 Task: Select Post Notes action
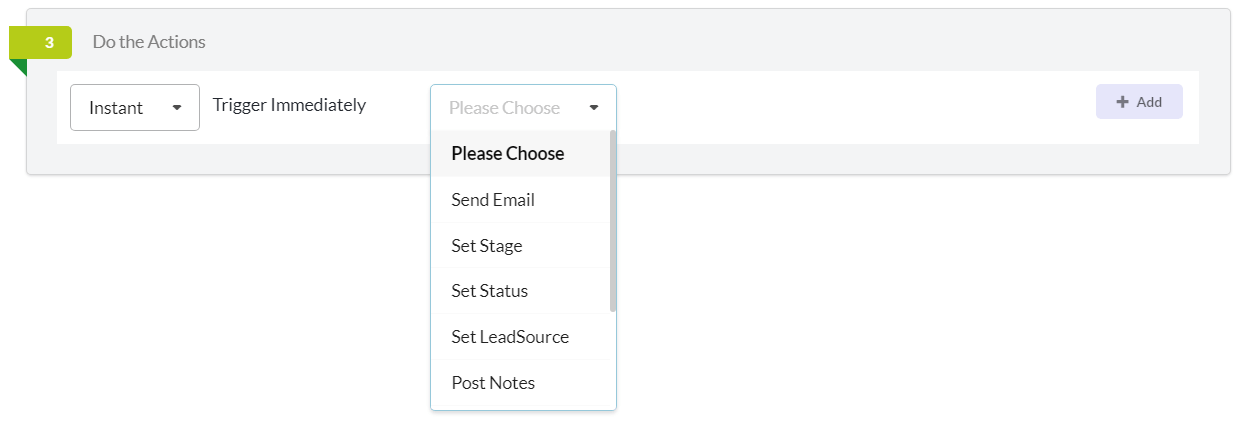click(x=520, y=383)
